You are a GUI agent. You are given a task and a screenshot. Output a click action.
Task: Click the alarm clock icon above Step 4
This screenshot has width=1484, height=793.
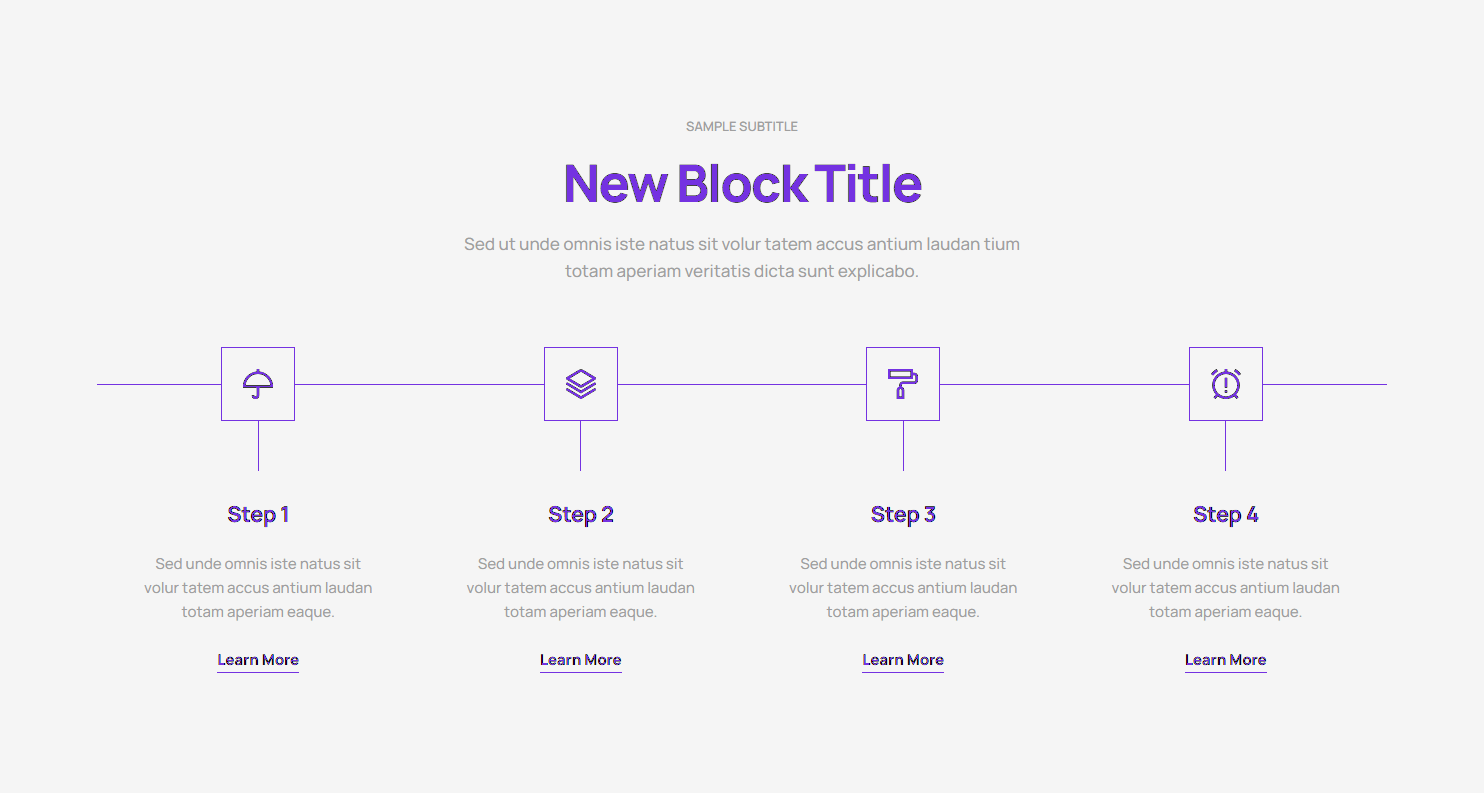1226,384
